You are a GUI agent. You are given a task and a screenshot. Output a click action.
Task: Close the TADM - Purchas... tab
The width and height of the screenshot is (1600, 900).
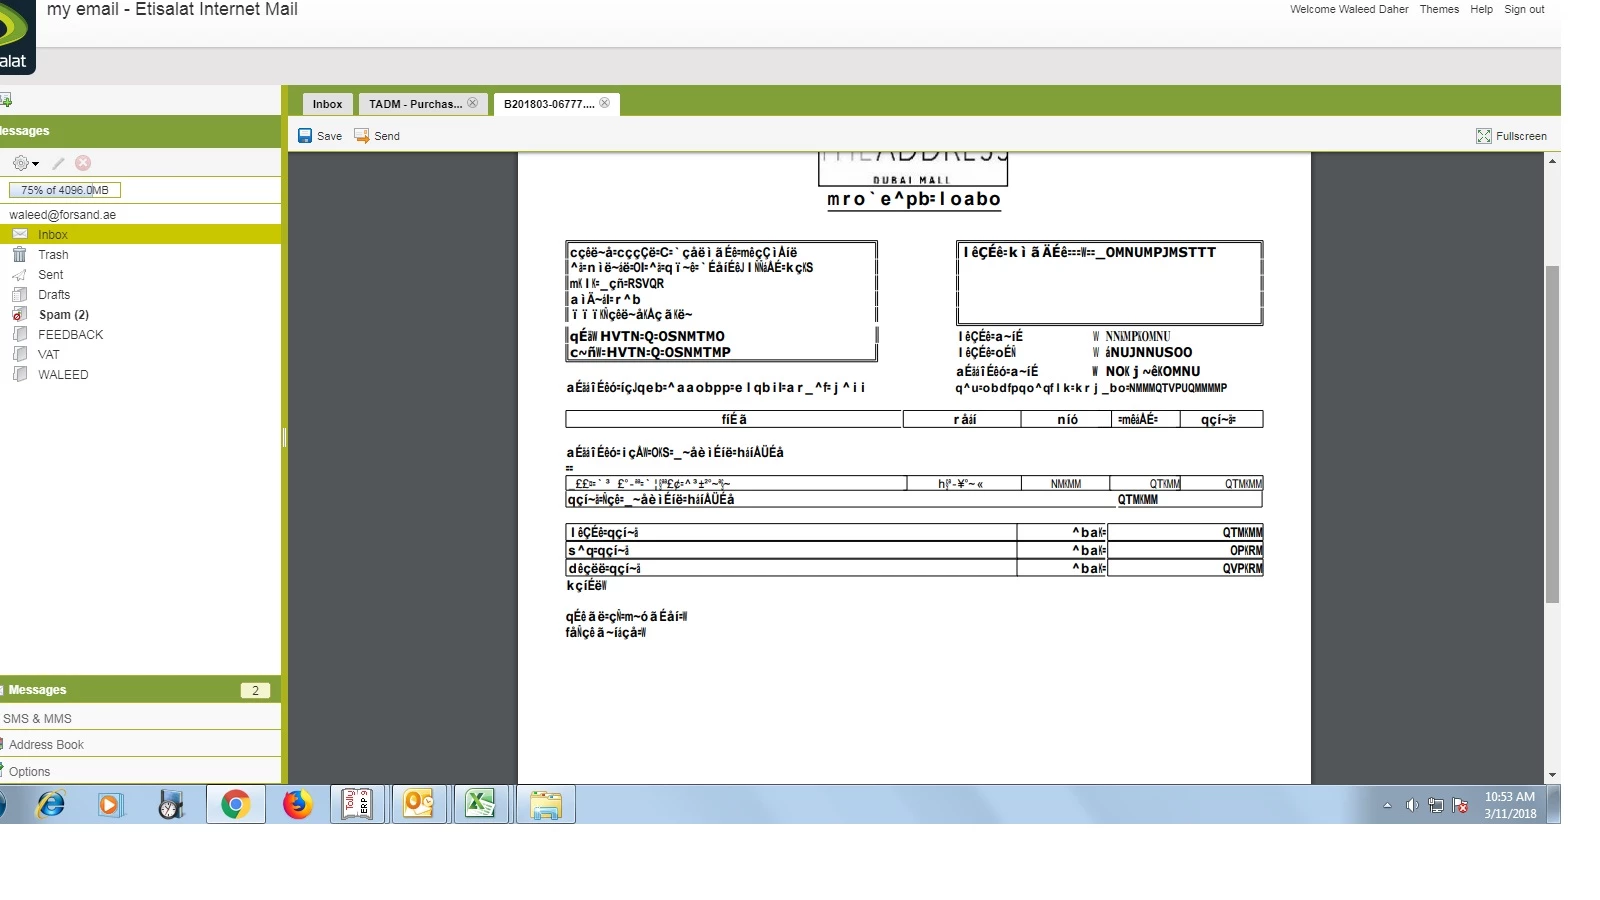coord(473,103)
